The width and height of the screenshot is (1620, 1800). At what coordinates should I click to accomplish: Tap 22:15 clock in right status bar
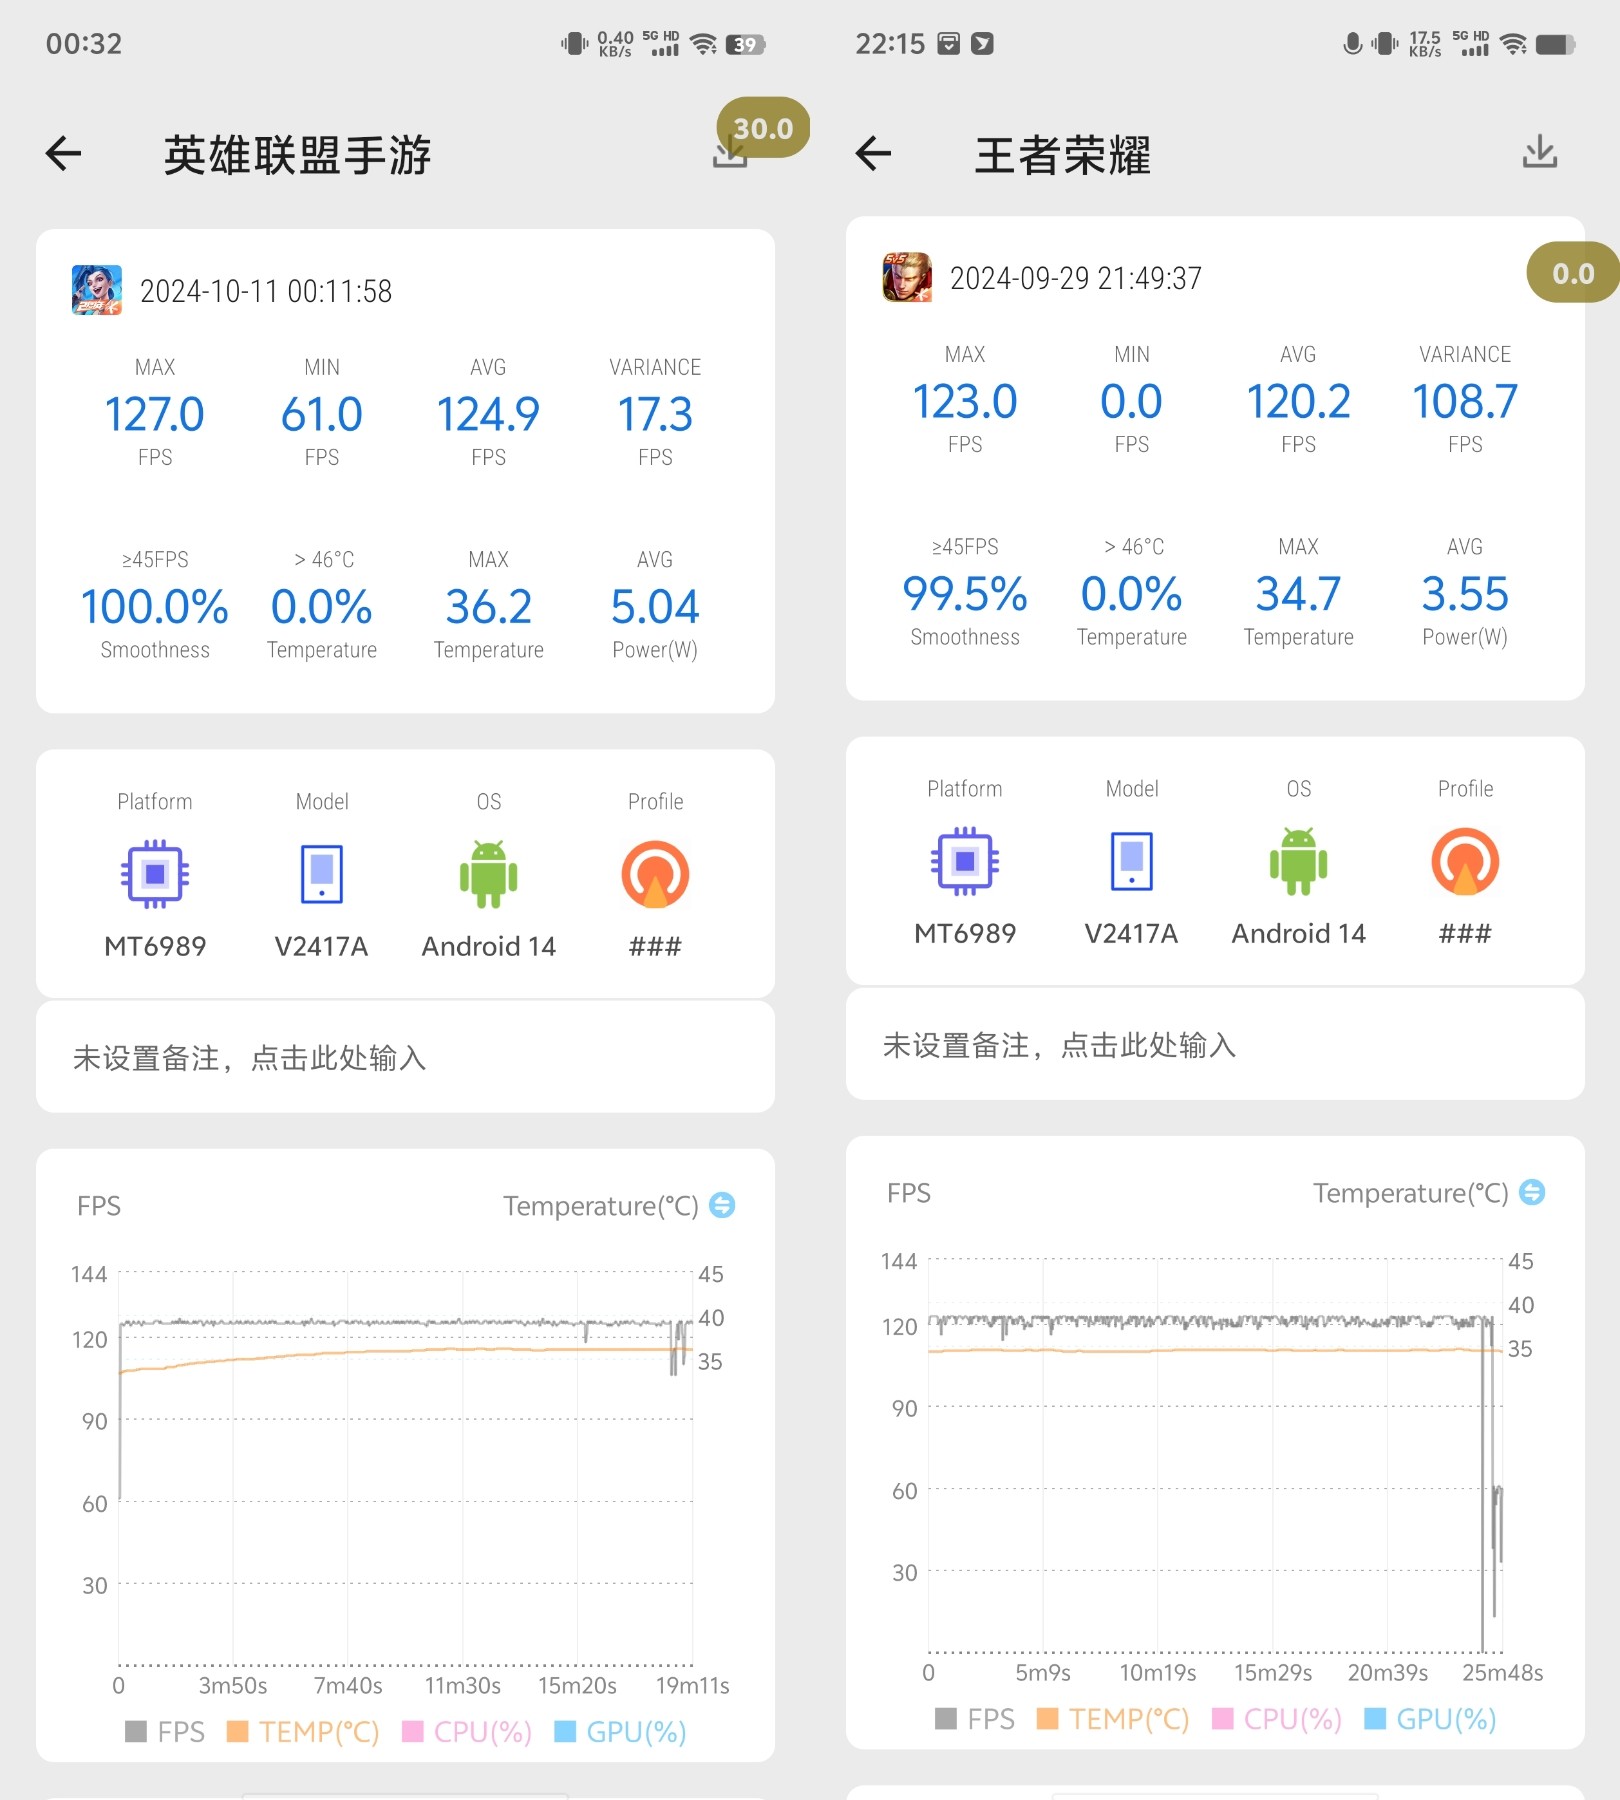pos(890,44)
